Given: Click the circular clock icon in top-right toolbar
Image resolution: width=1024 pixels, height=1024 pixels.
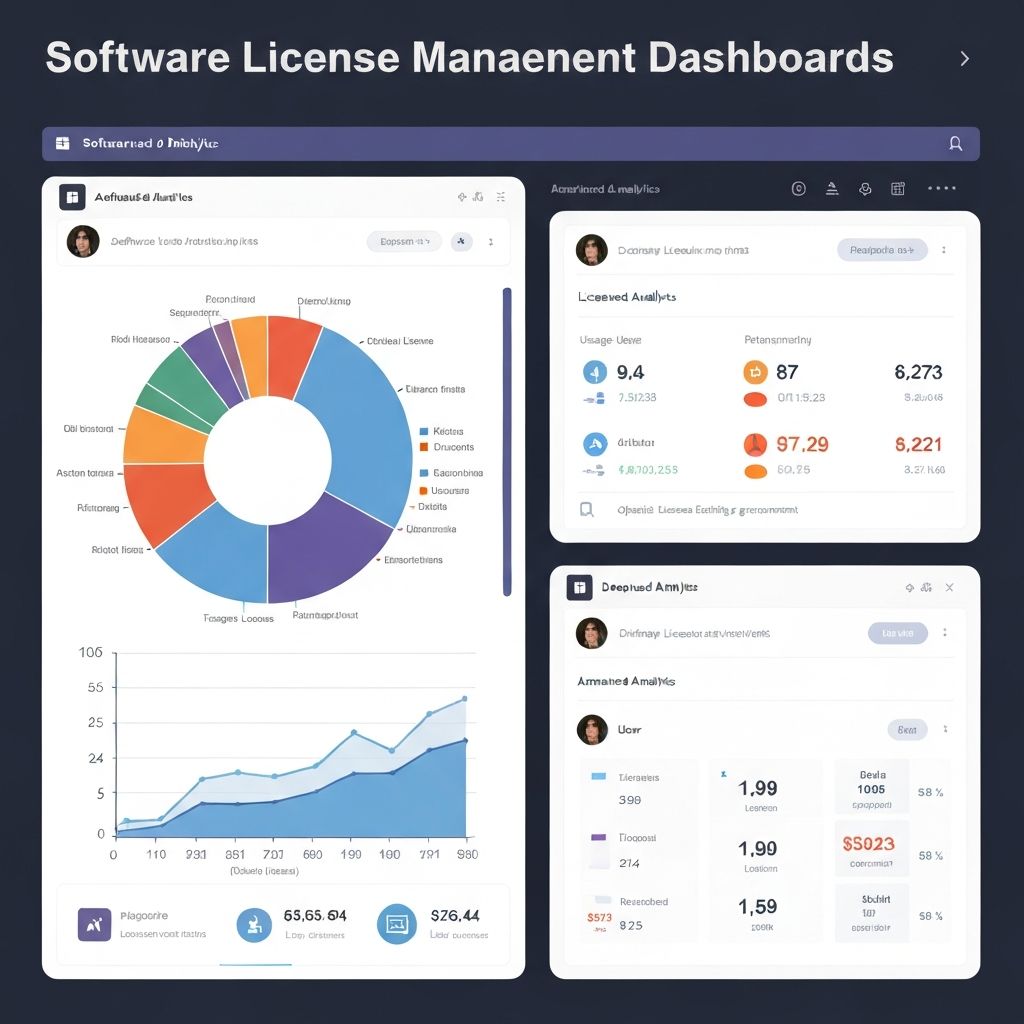Looking at the screenshot, I should pos(798,189).
